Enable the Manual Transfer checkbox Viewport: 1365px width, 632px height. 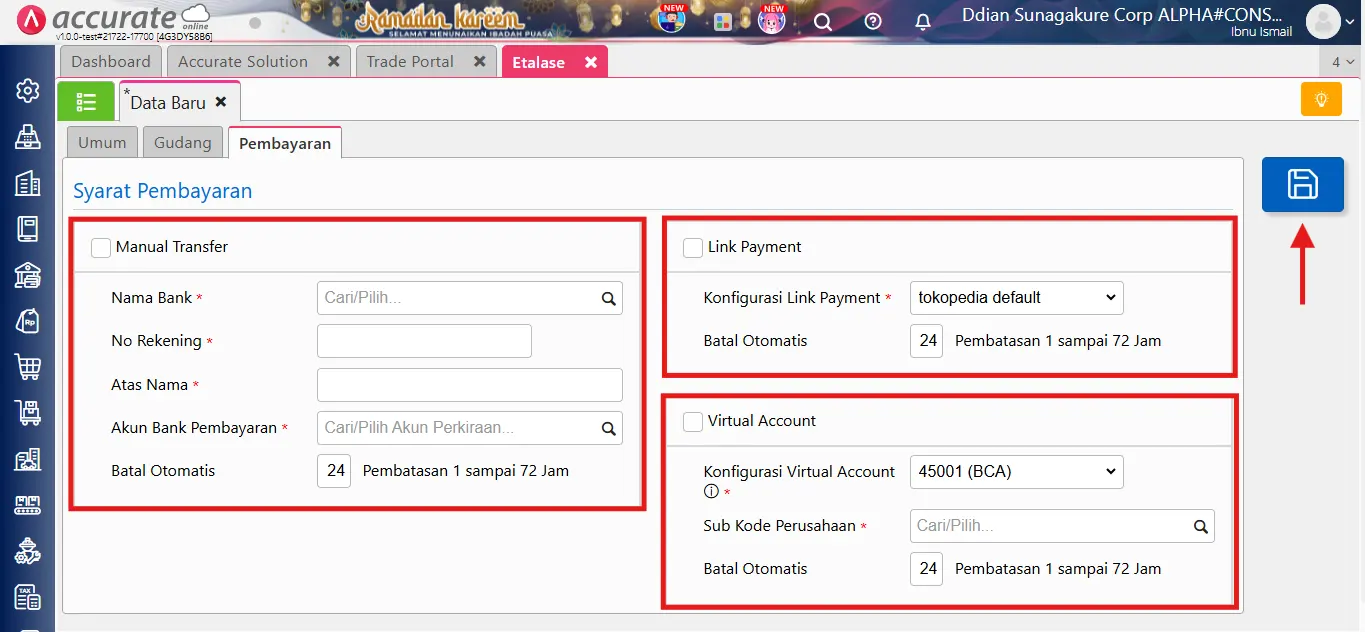[x=100, y=247]
